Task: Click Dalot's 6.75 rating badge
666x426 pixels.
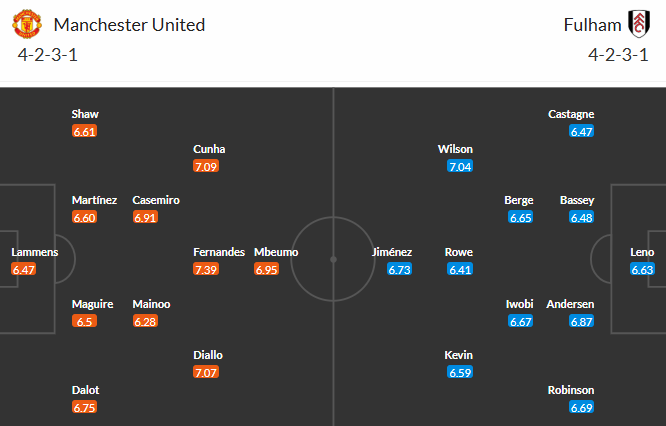Action: click(x=85, y=407)
